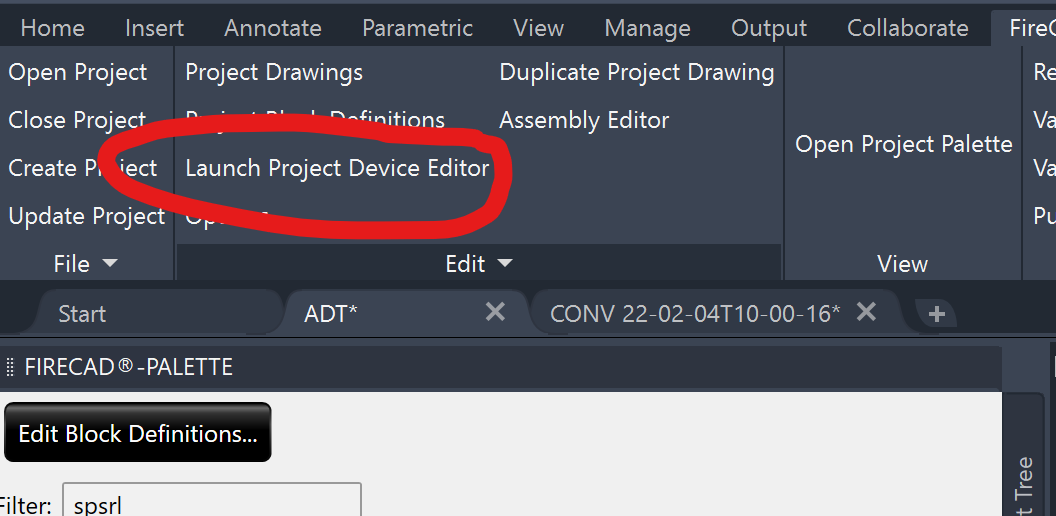
Task: Switch to the Home ribbon tab
Action: coord(53,28)
